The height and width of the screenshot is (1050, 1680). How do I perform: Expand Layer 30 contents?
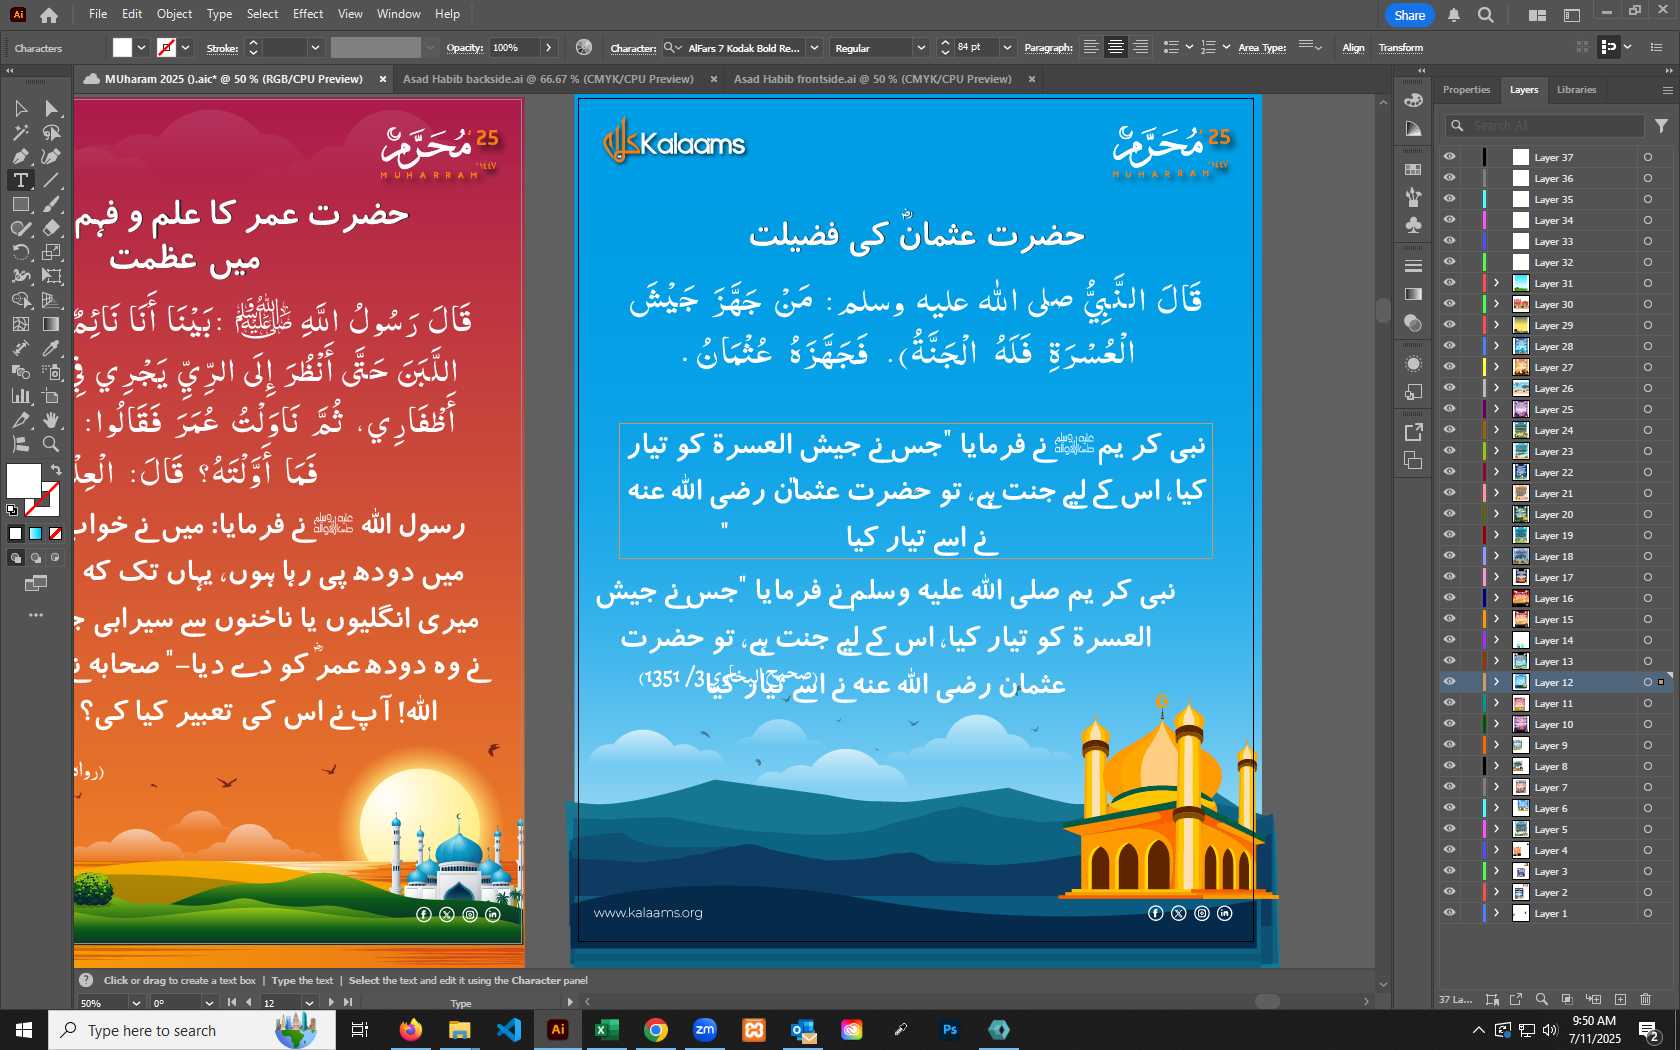1497,304
